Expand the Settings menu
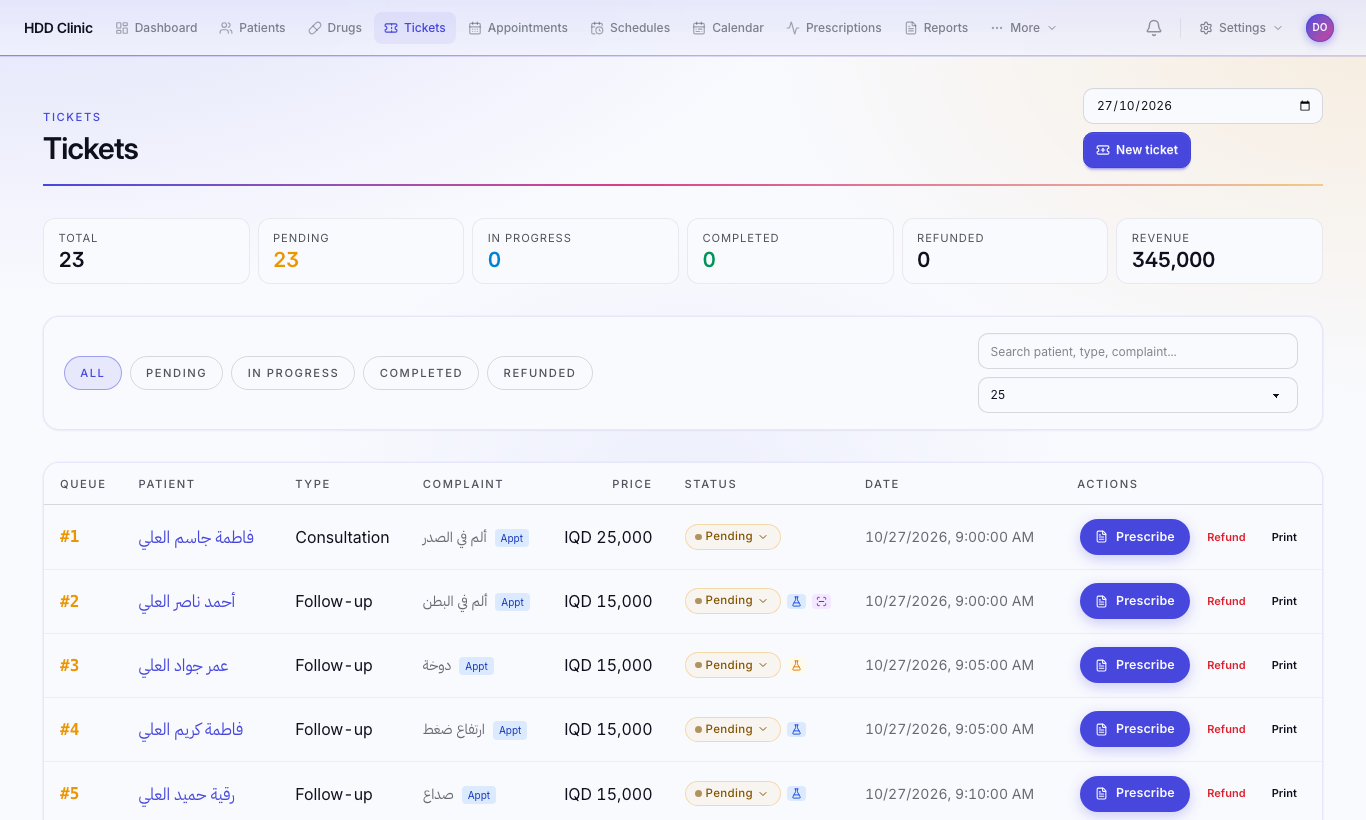This screenshot has height=820, width=1366. [1240, 28]
